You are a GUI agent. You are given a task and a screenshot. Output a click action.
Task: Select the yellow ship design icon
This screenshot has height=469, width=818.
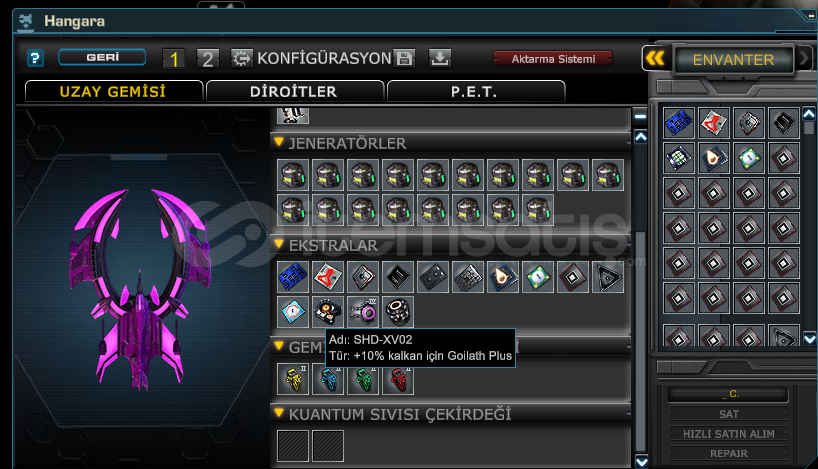(x=293, y=379)
